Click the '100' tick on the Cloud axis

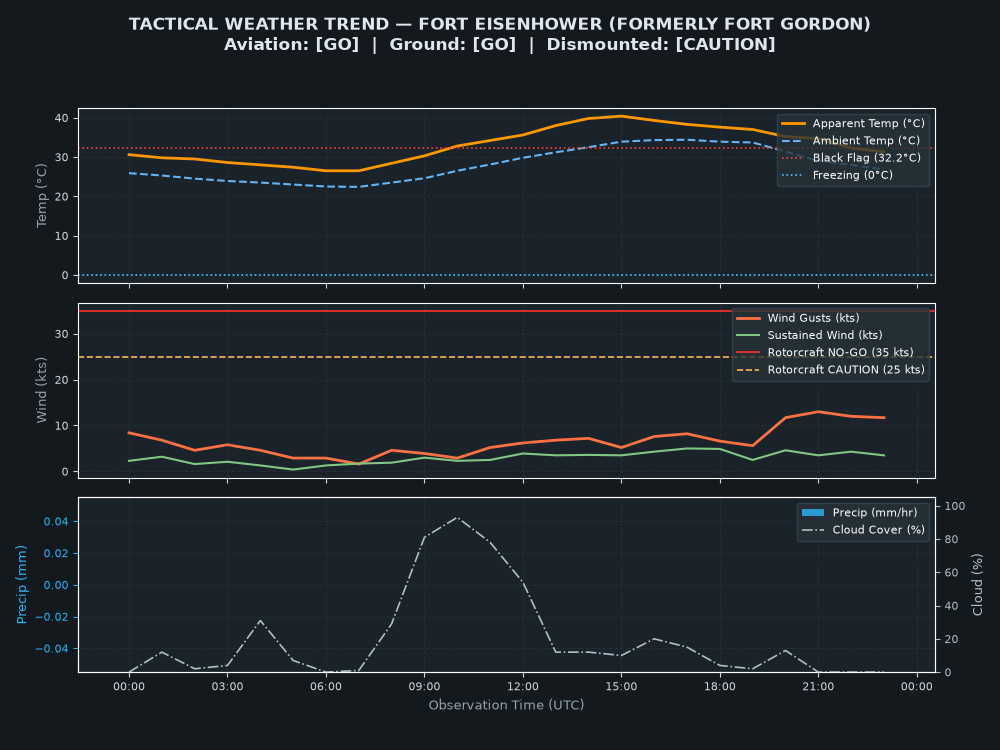click(955, 506)
